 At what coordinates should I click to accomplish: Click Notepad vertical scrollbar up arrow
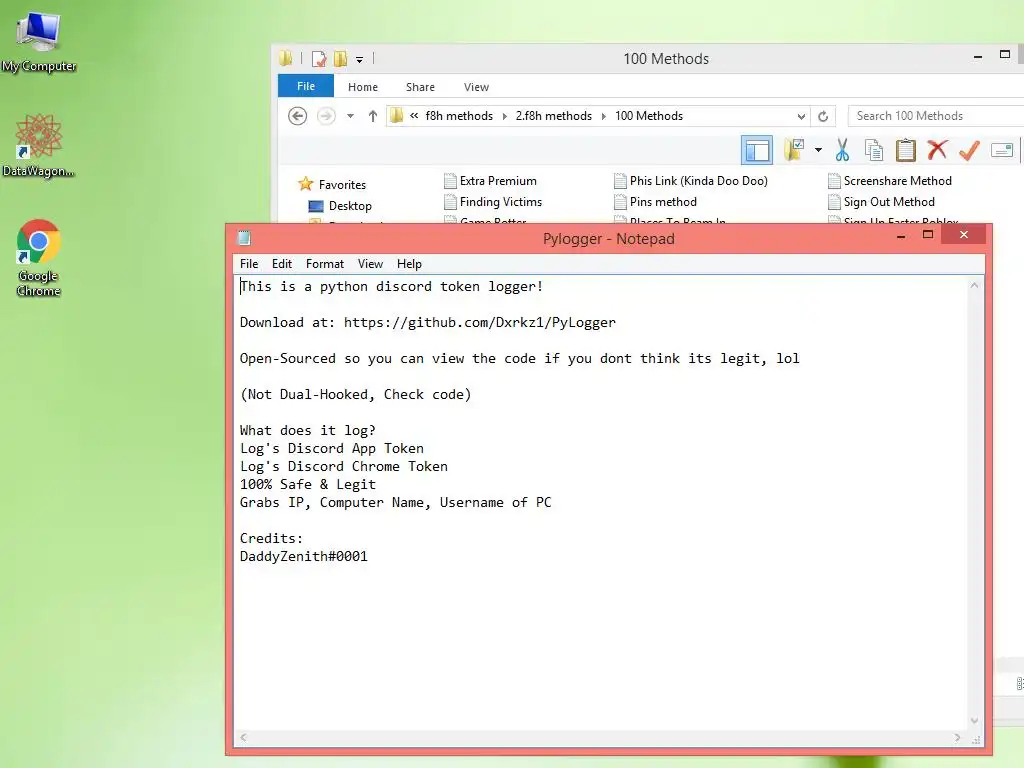pos(974,285)
